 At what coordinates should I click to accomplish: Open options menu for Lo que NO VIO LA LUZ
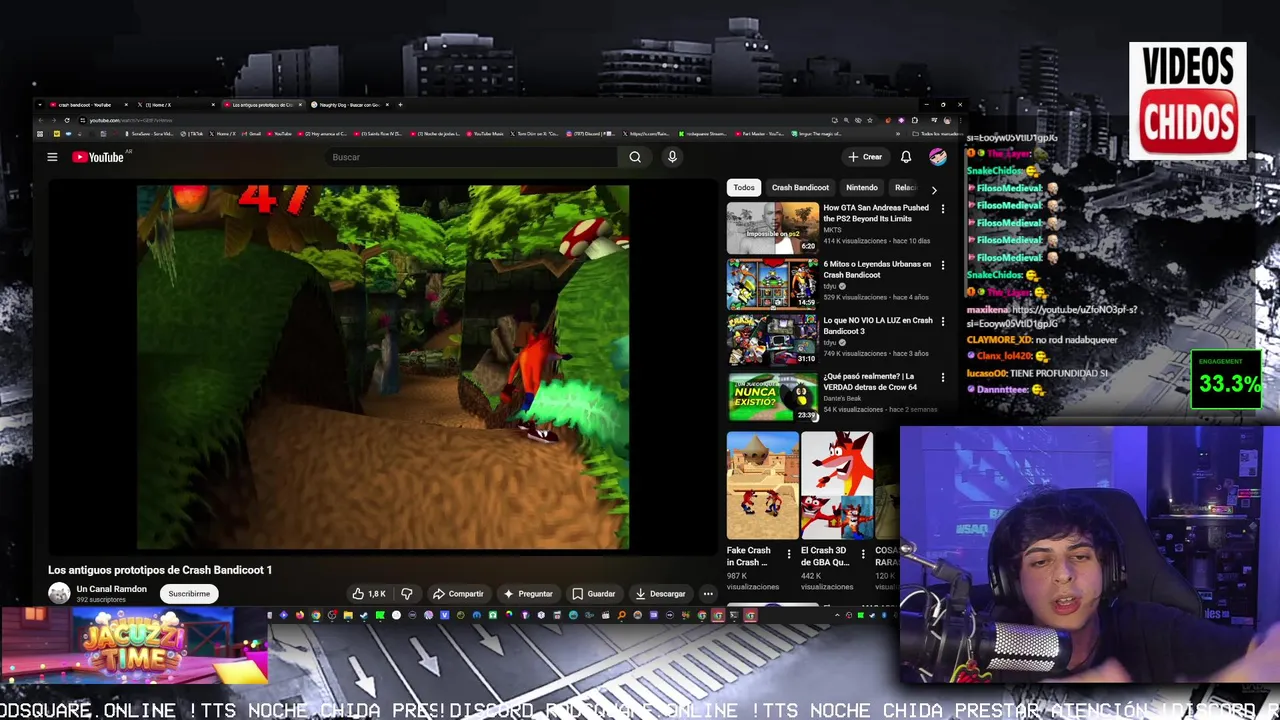[x=943, y=321]
